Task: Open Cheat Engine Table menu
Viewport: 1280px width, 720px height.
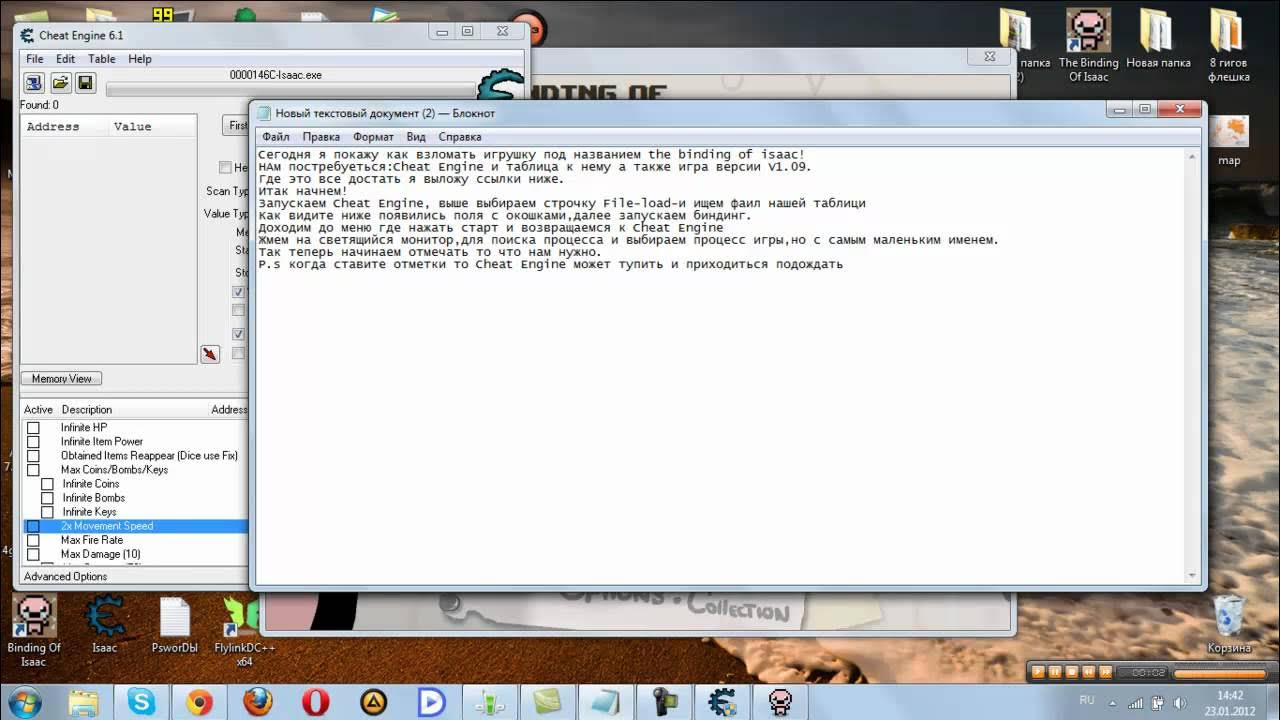Action: (101, 59)
